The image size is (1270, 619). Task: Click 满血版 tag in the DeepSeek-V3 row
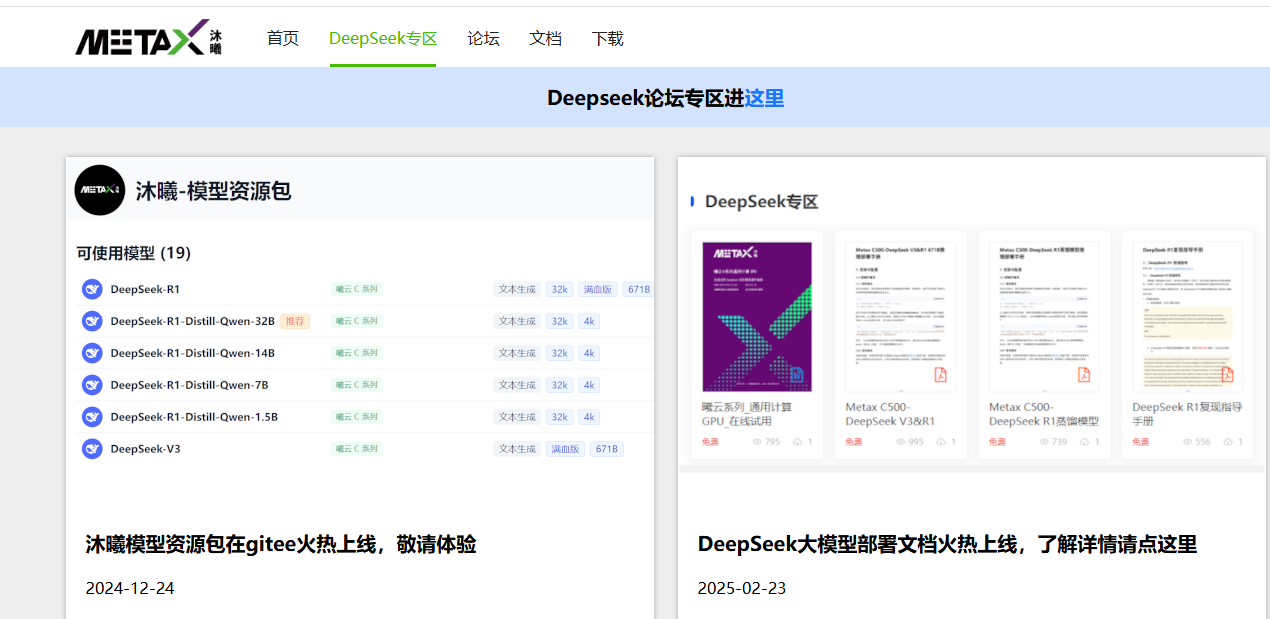point(565,449)
